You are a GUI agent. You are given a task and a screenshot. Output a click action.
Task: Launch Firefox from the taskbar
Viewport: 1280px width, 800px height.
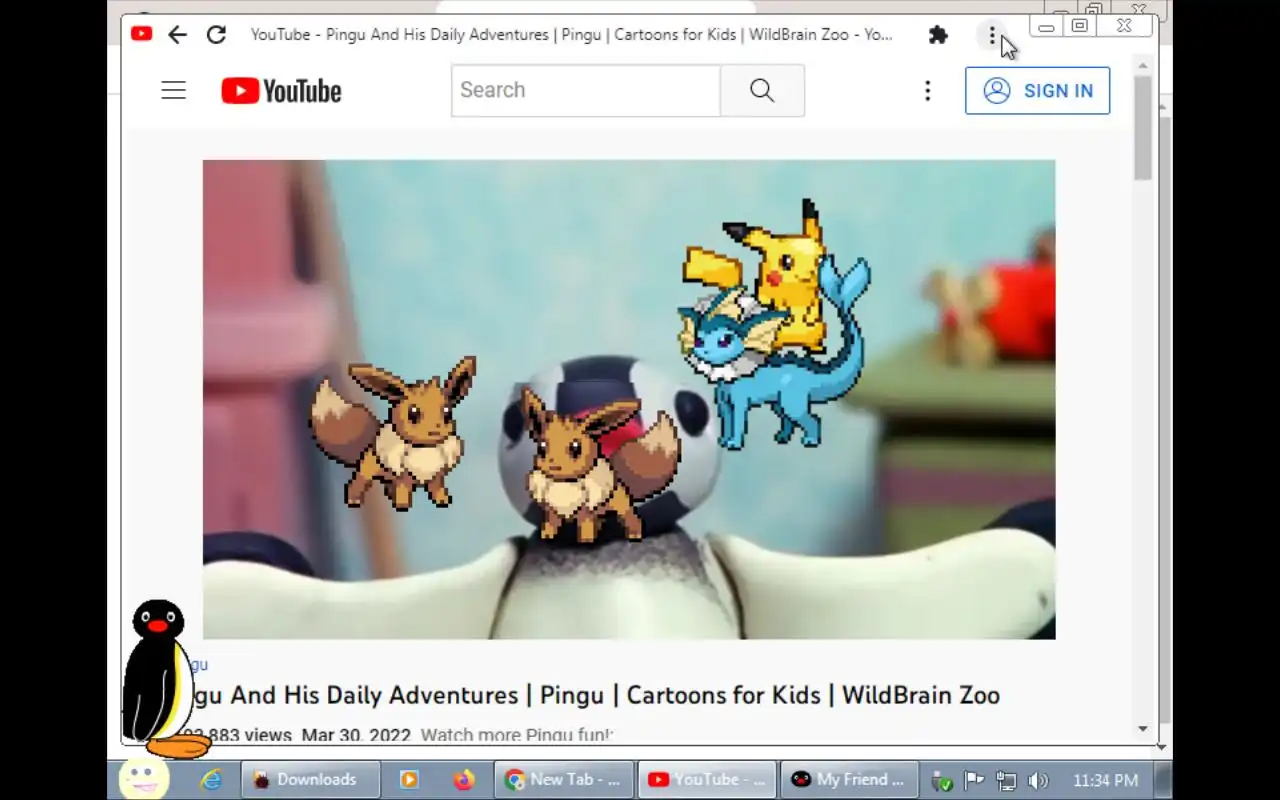pos(463,780)
